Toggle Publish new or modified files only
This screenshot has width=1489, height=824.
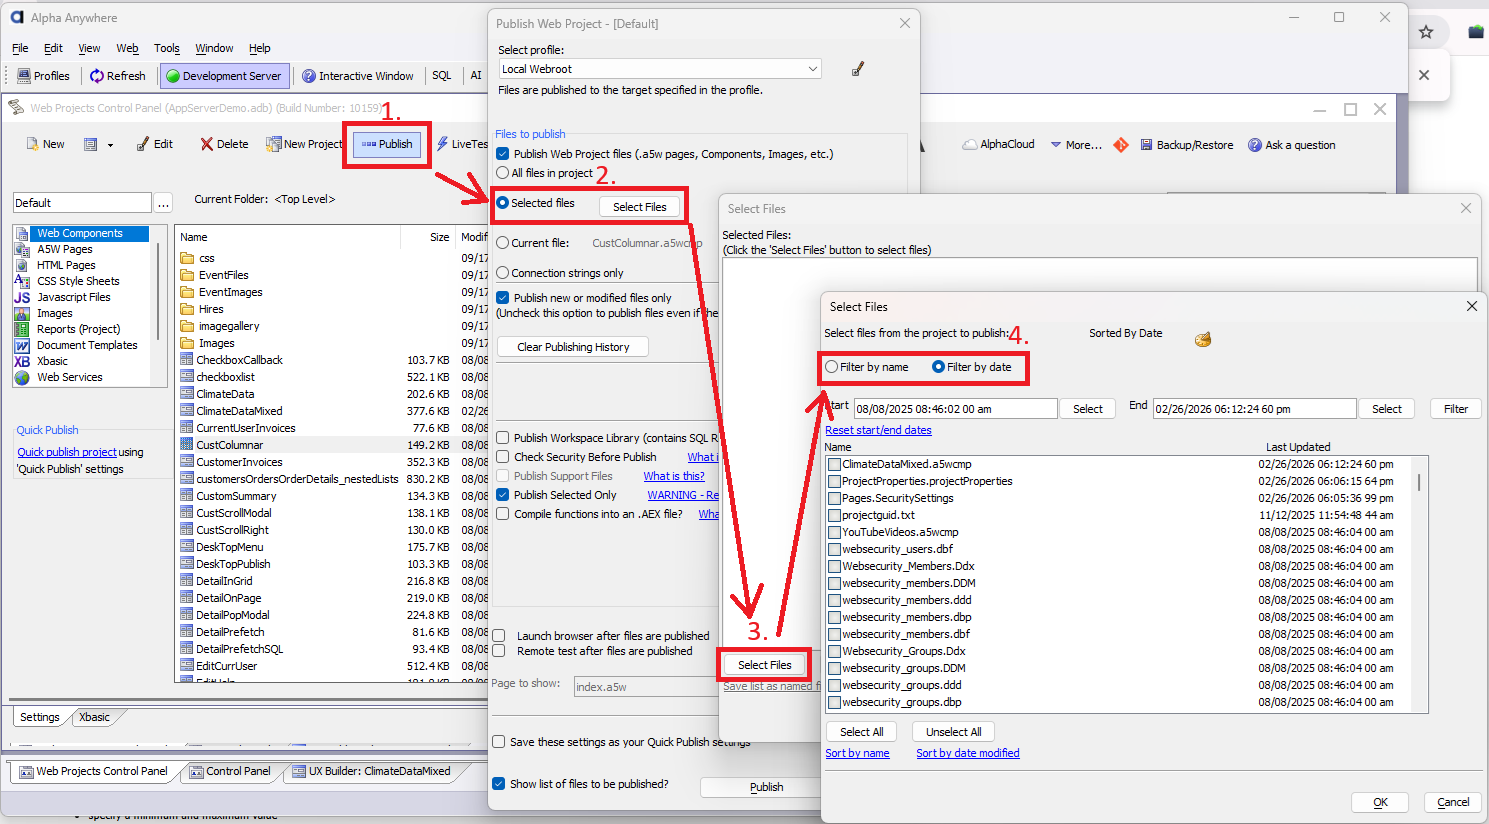(503, 298)
